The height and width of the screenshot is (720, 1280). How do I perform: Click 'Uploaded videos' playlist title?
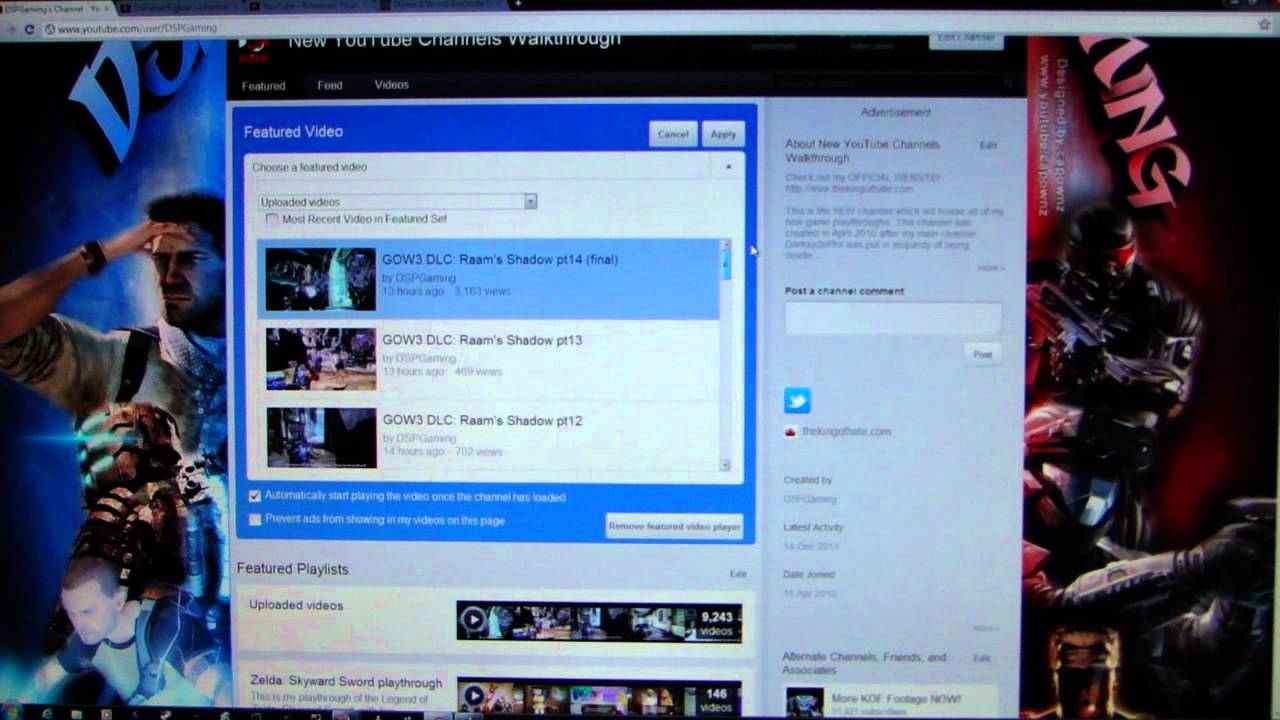click(x=296, y=605)
